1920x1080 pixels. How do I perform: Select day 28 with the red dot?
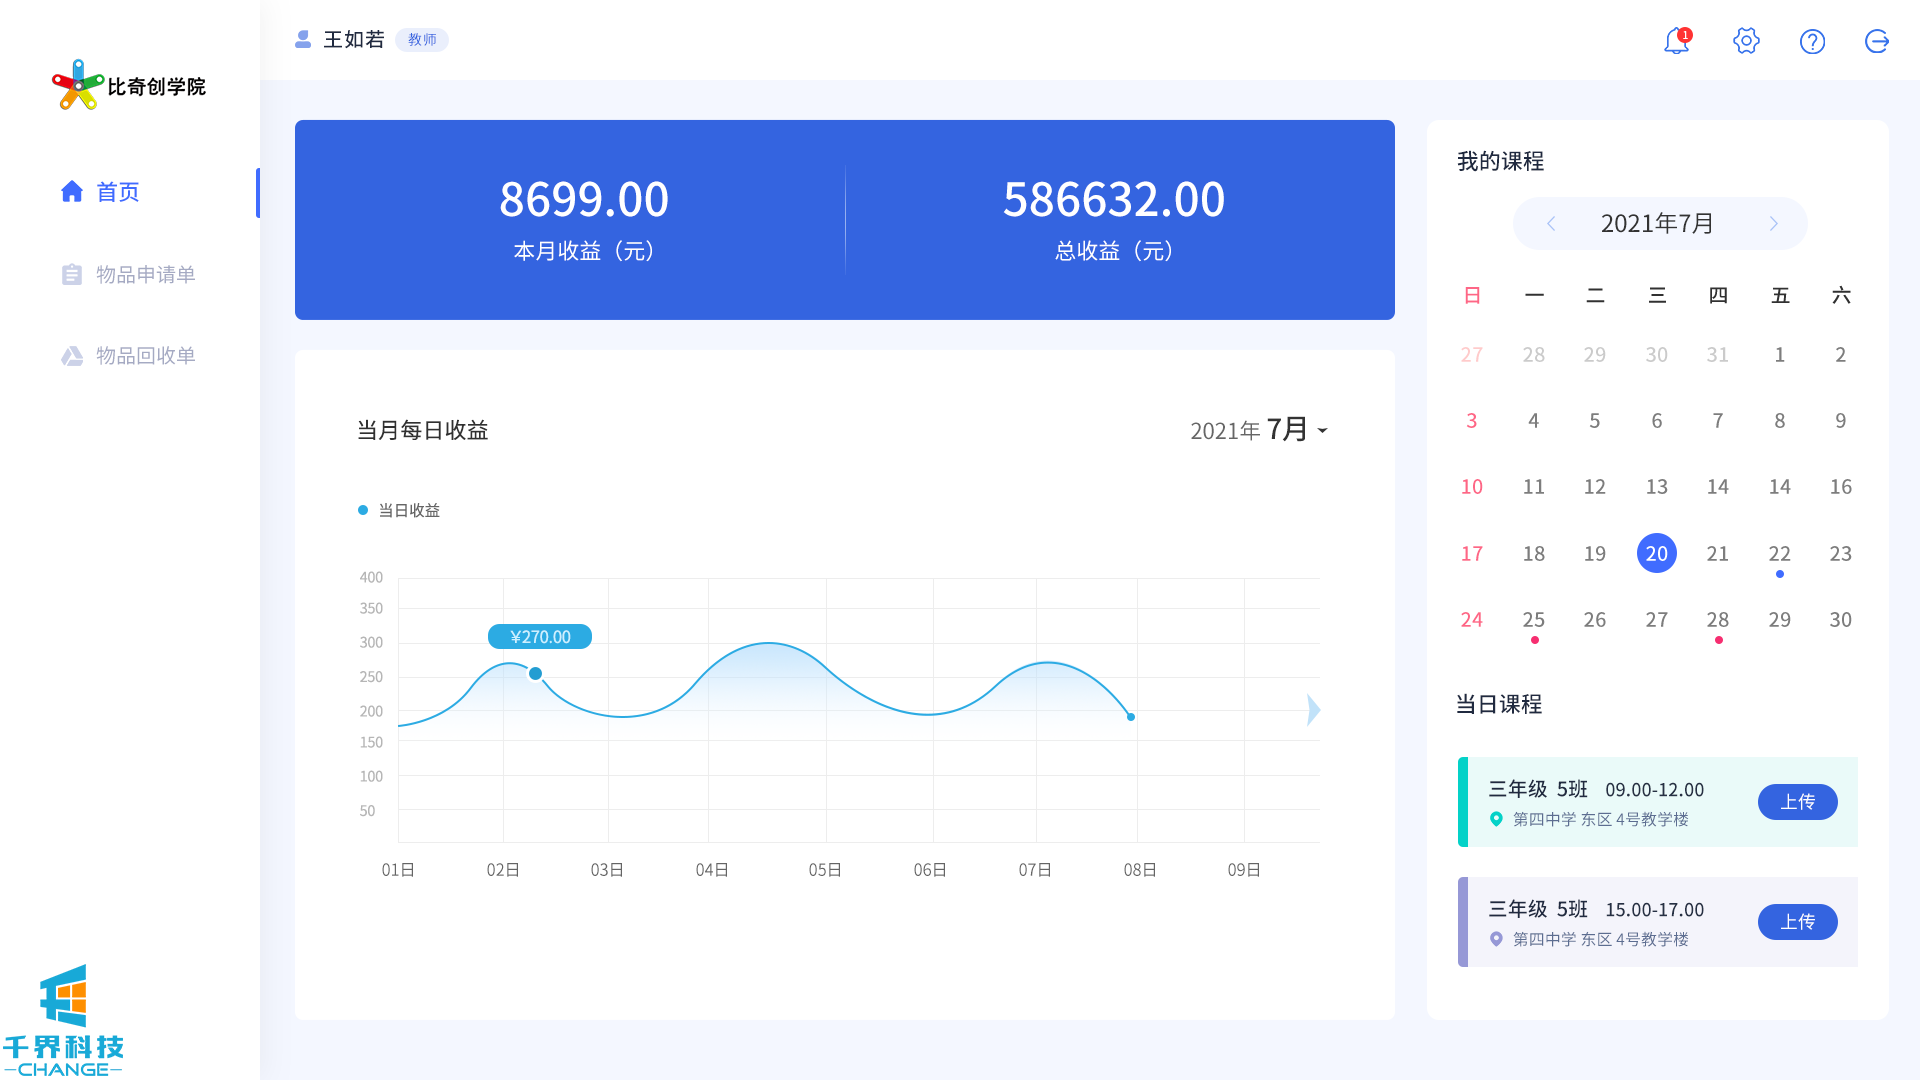pyautogui.click(x=1717, y=620)
